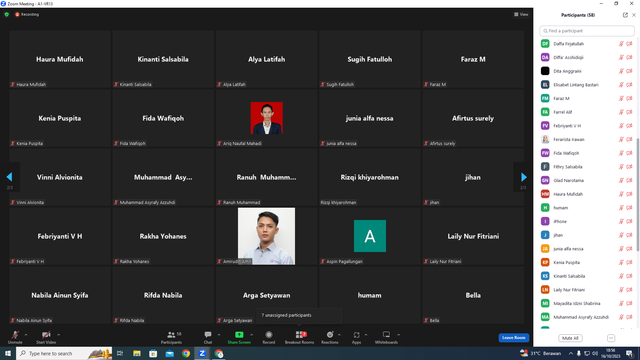Toggle mic icon for Daffa Firjatullah

coord(621,44)
